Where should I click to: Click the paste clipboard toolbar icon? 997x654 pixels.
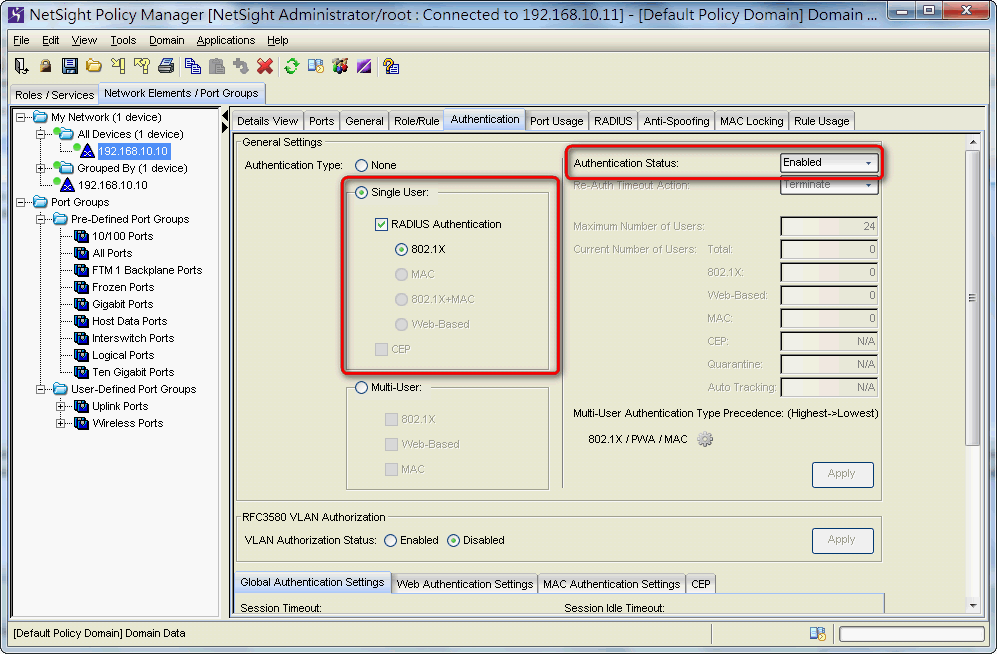[217, 66]
